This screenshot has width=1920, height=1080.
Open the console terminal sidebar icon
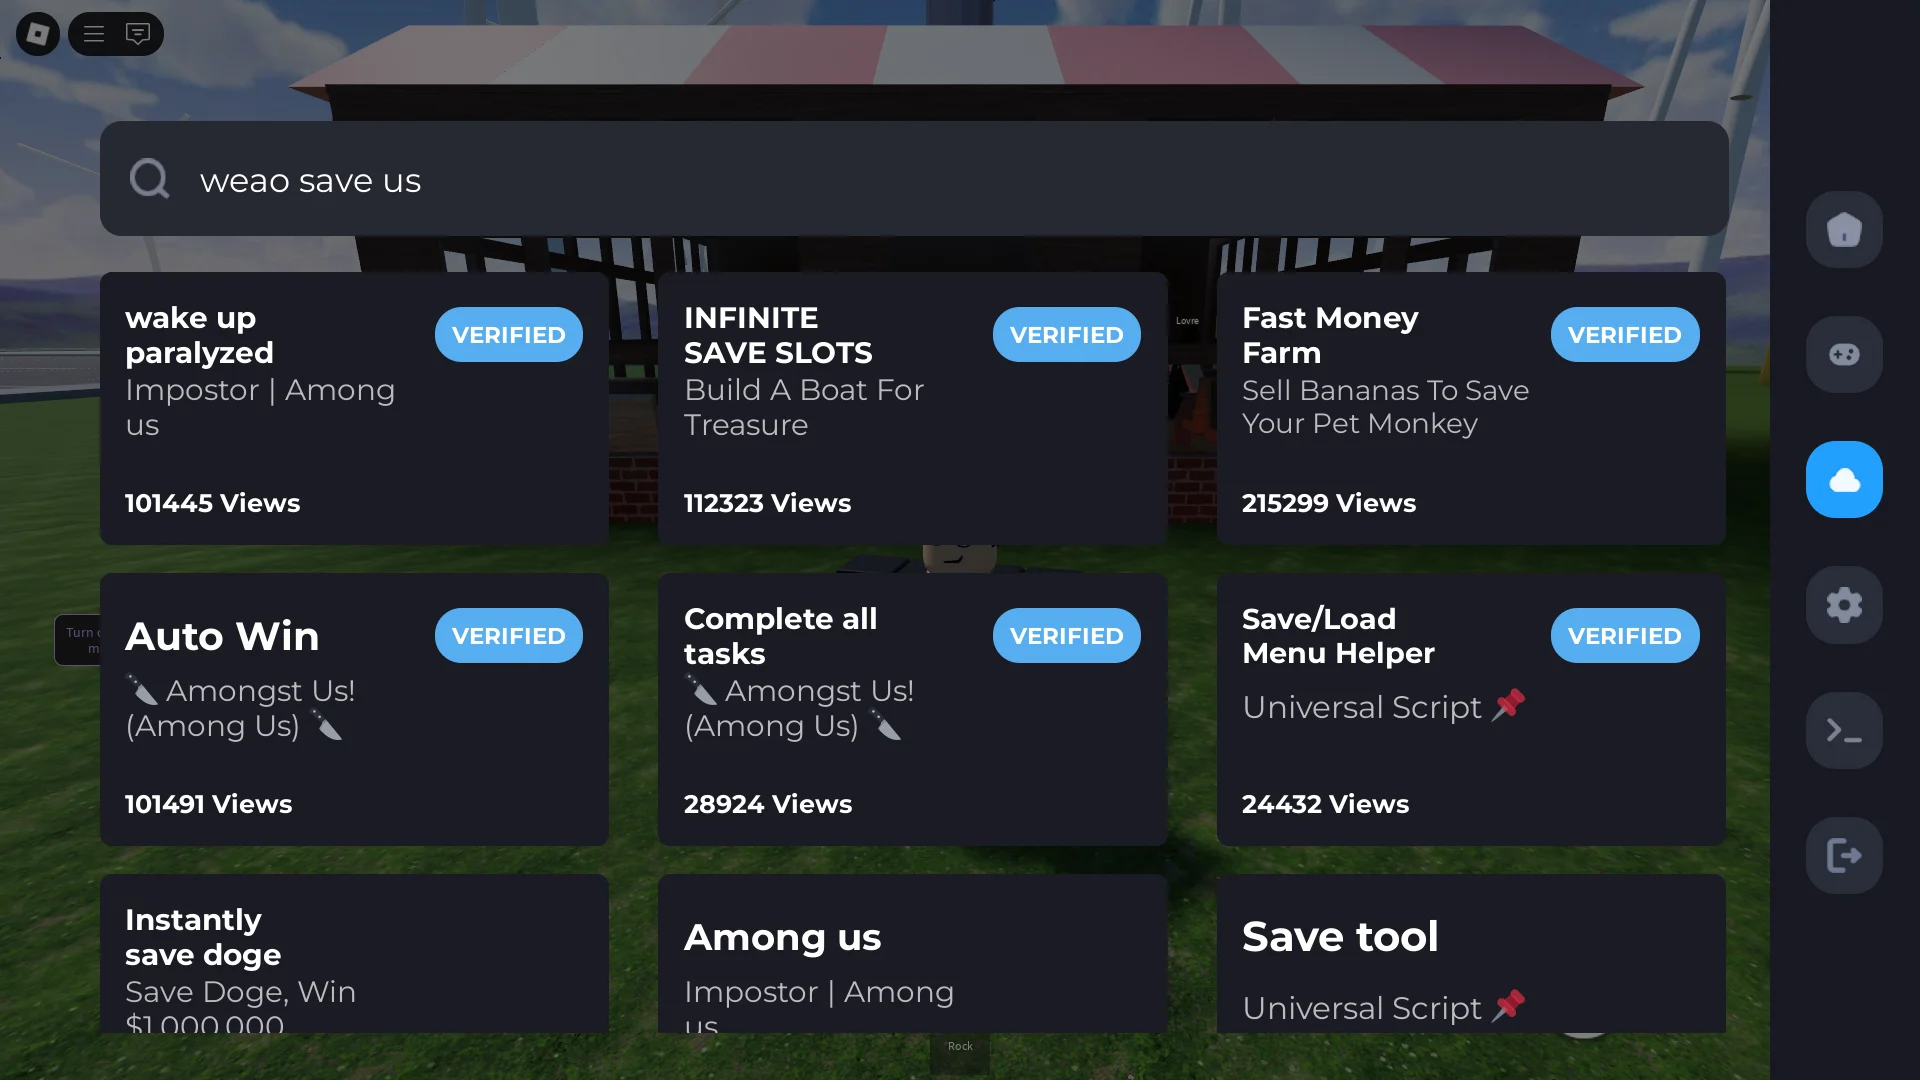(1844, 730)
